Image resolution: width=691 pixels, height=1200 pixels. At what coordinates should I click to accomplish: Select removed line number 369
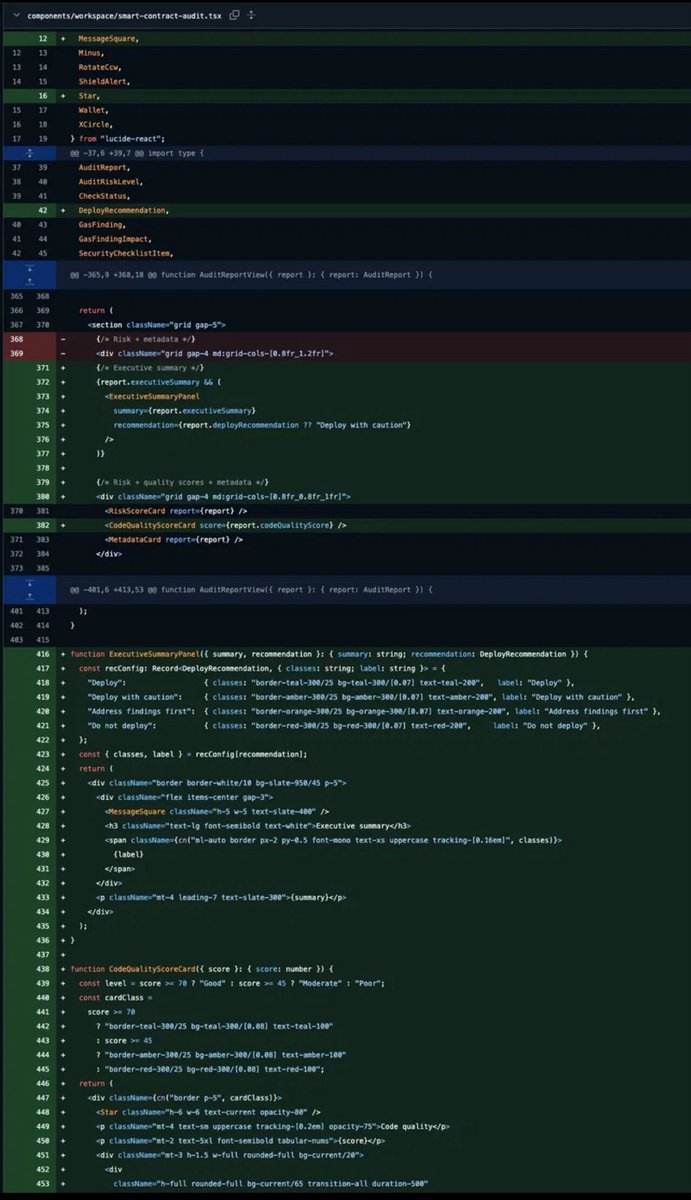click(x=15, y=353)
